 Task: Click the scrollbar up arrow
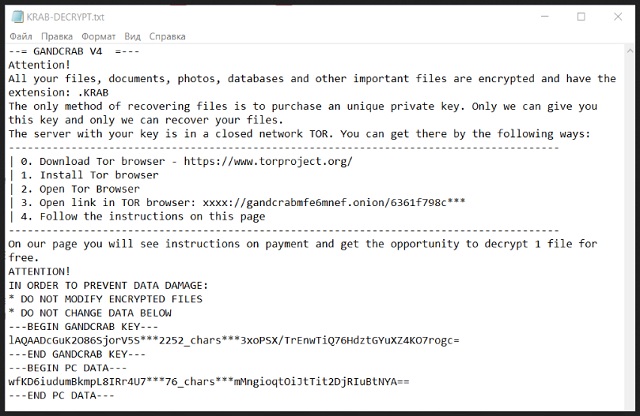point(629,51)
